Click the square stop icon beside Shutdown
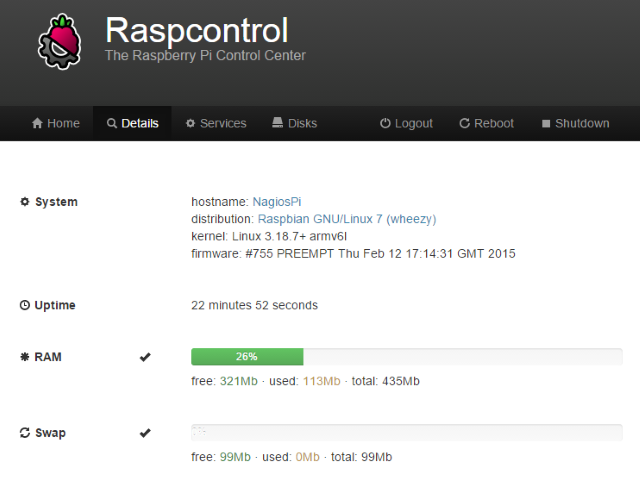 [x=546, y=124]
